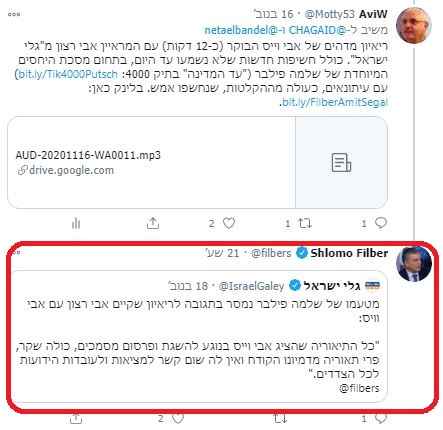Open the AUD-20201116-WA0011.mp3 drive card
Image resolution: width=443 pixels, height=430 pixels.
click(197, 163)
